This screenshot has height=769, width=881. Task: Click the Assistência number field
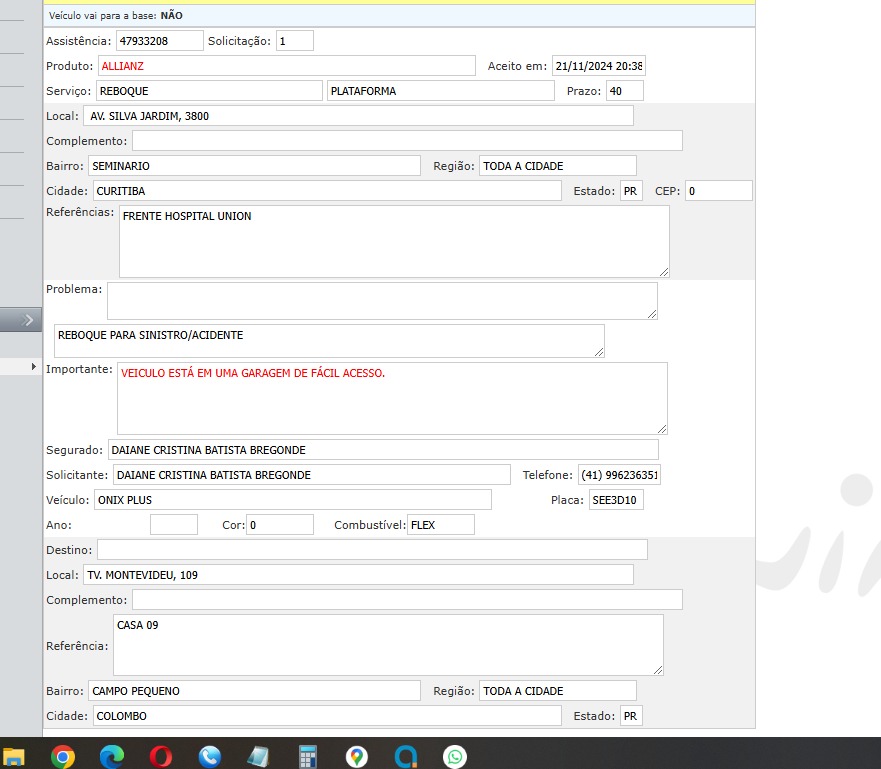[158, 41]
